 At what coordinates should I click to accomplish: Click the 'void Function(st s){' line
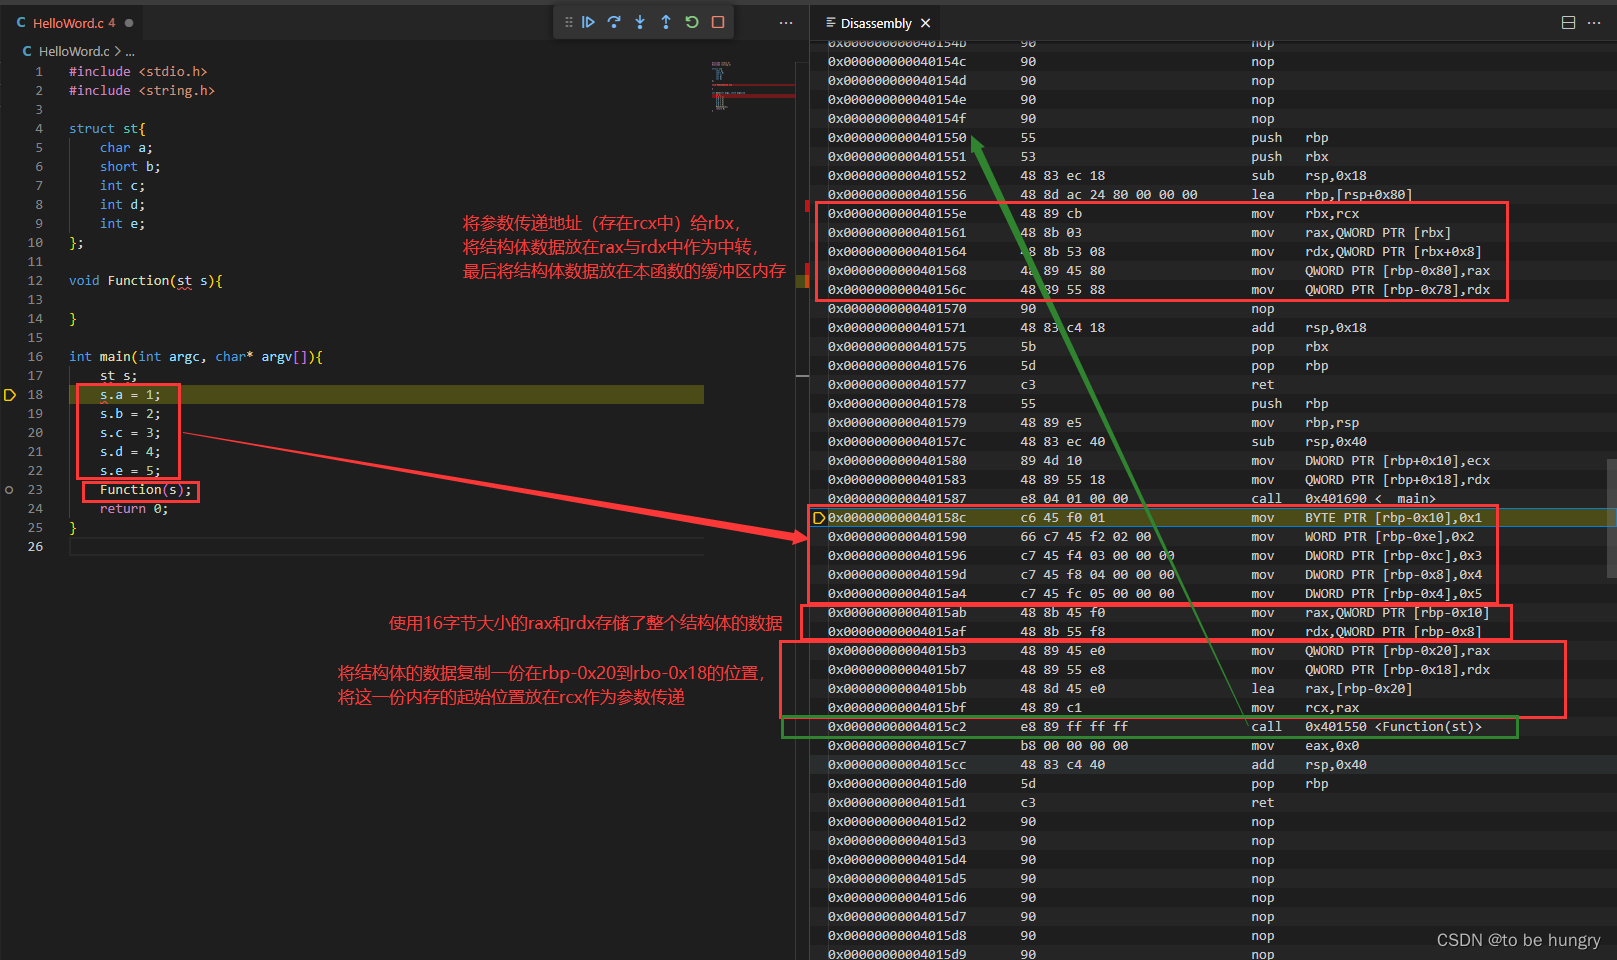pyautogui.click(x=146, y=281)
